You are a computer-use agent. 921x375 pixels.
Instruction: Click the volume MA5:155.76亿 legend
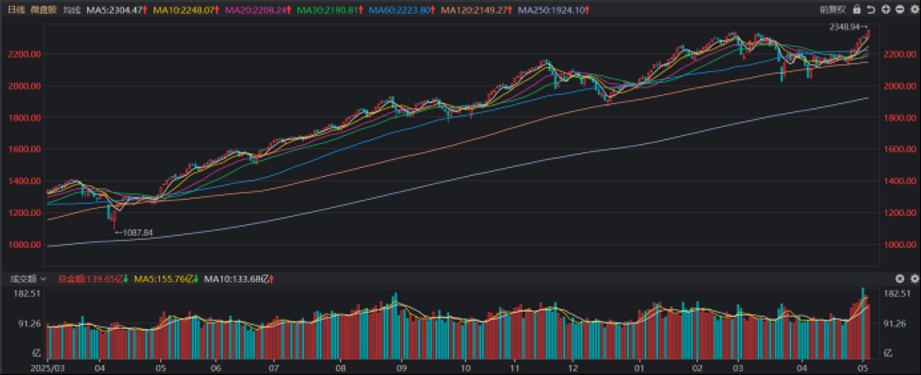tap(167, 279)
